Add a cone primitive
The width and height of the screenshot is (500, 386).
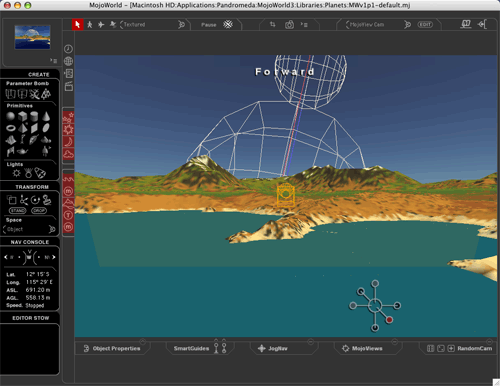coord(46,116)
